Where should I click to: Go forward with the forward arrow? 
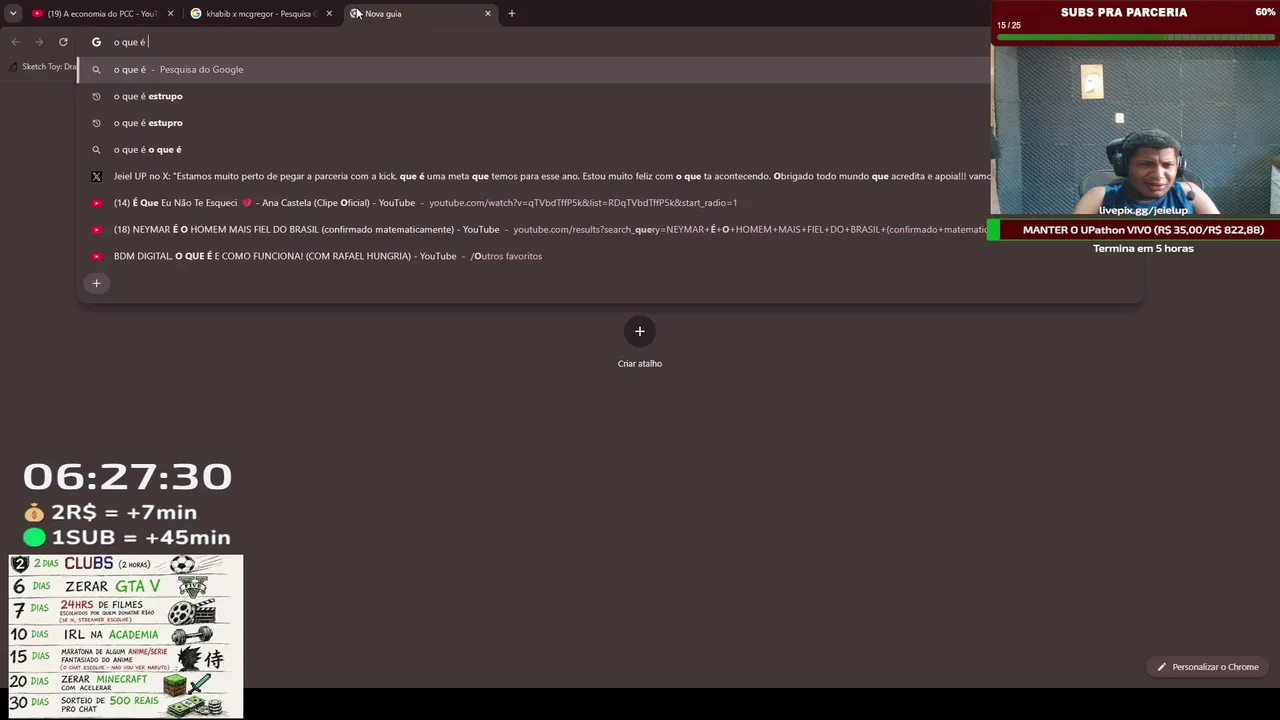pos(39,42)
